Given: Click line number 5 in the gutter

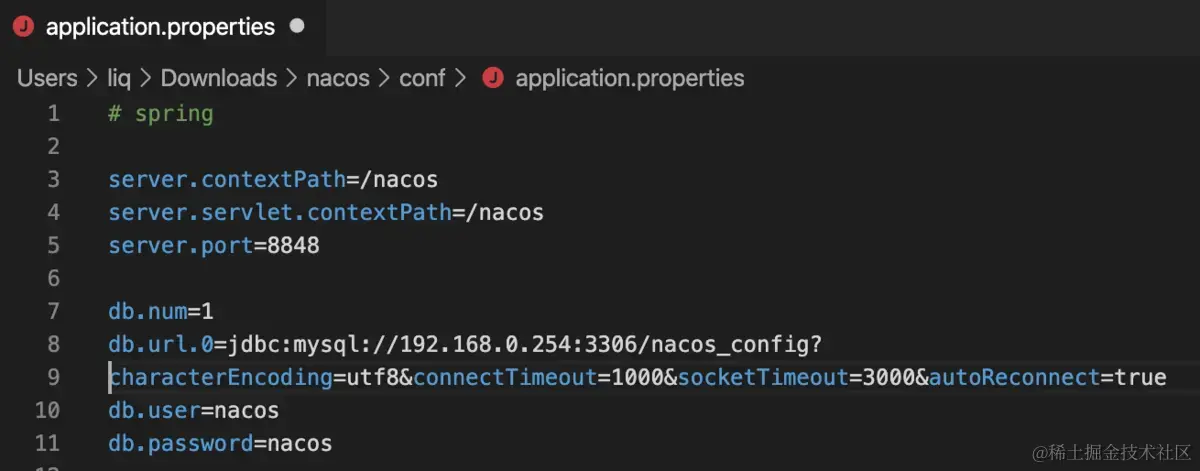Looking at the screenshot, I should 53,245.
